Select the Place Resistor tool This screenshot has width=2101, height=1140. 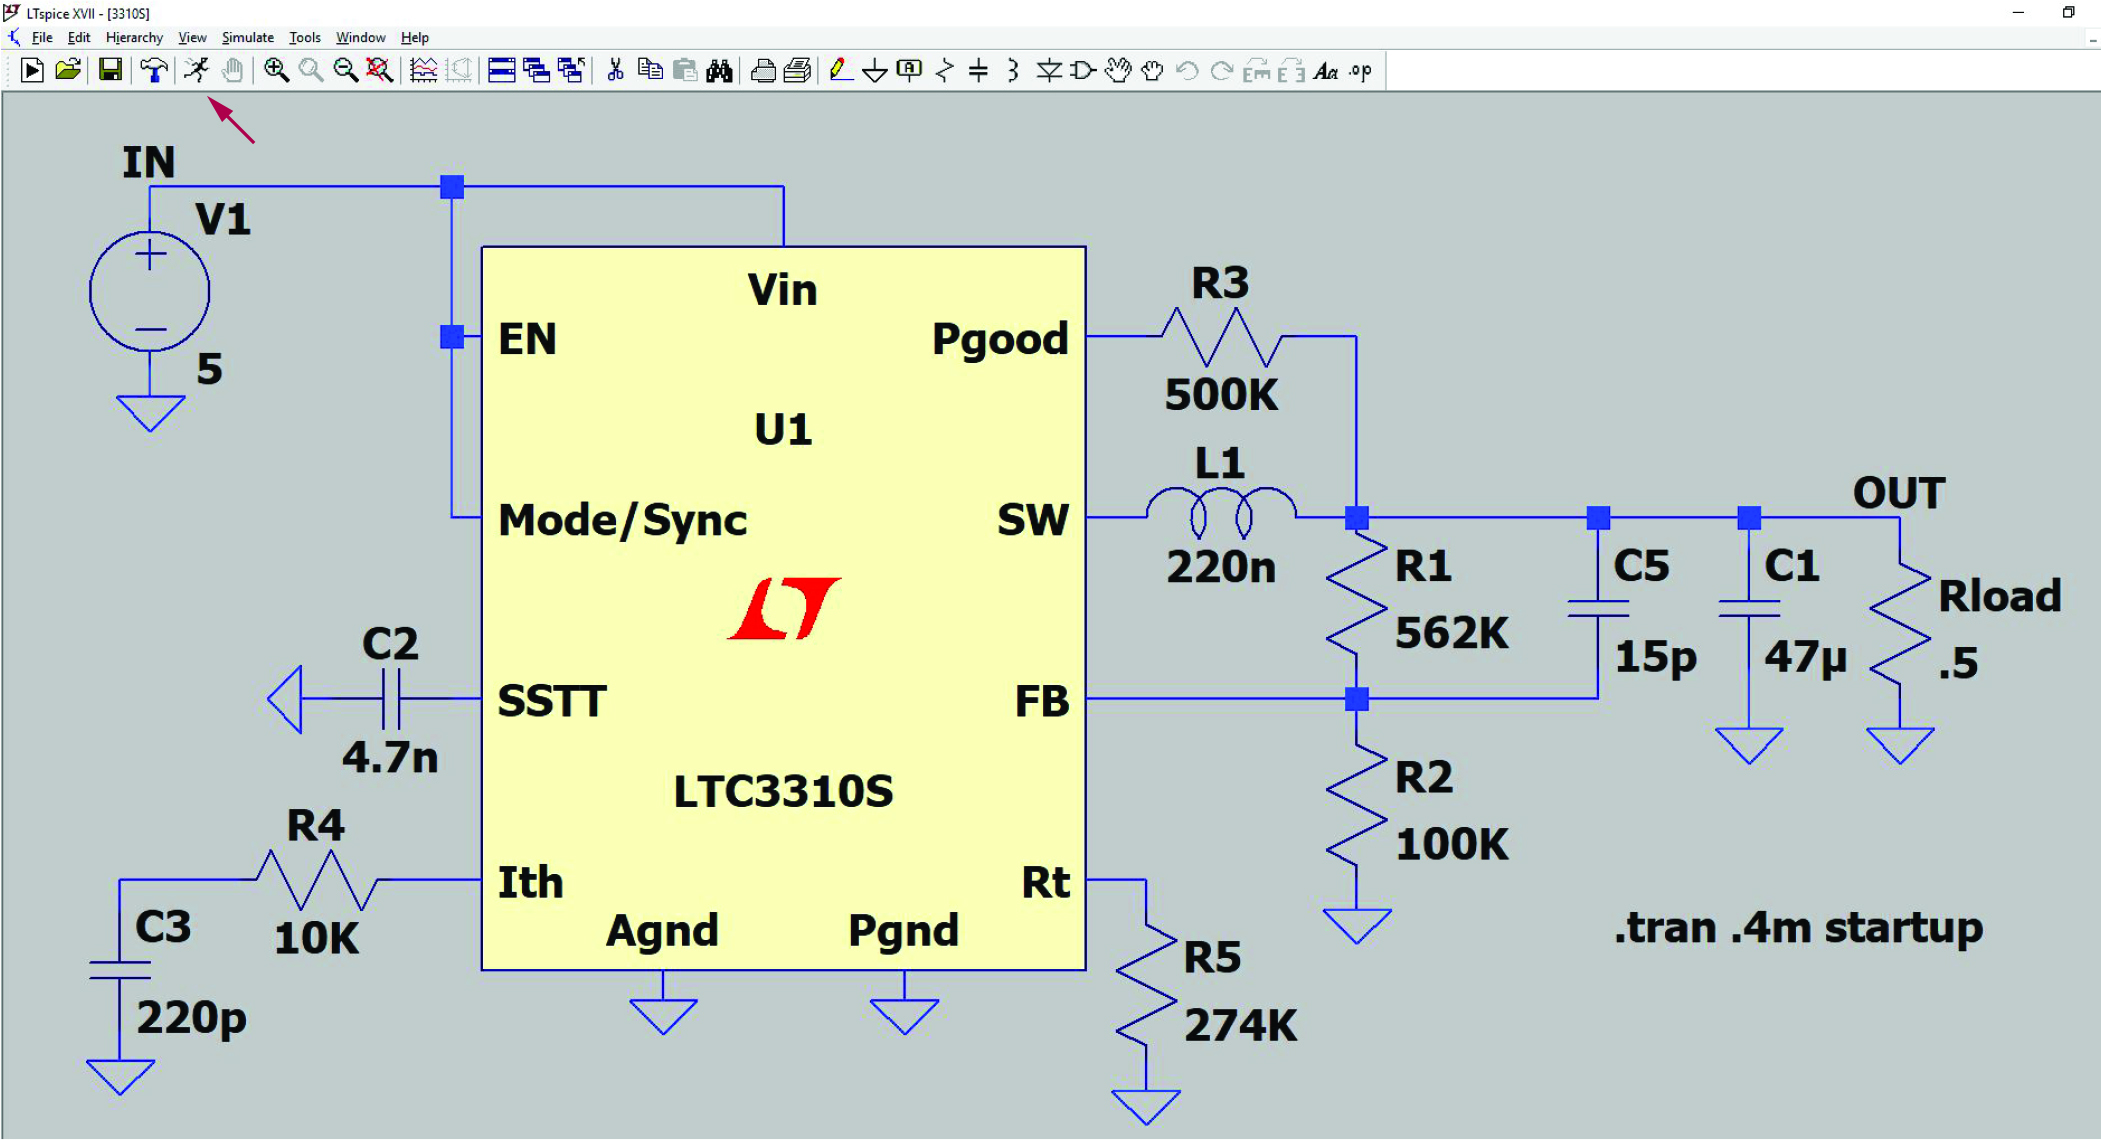(x=944, y=70)
